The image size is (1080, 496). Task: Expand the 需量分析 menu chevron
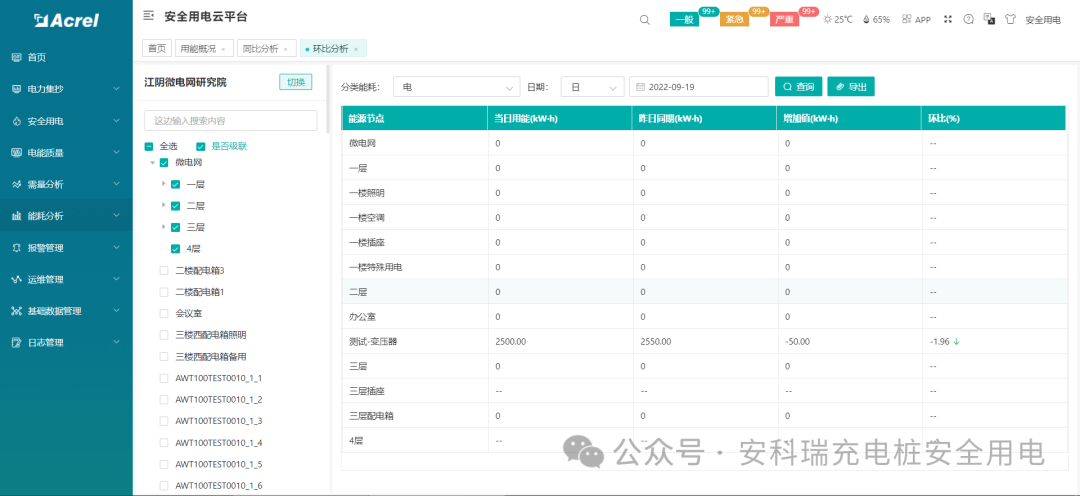tap(116, 184)
